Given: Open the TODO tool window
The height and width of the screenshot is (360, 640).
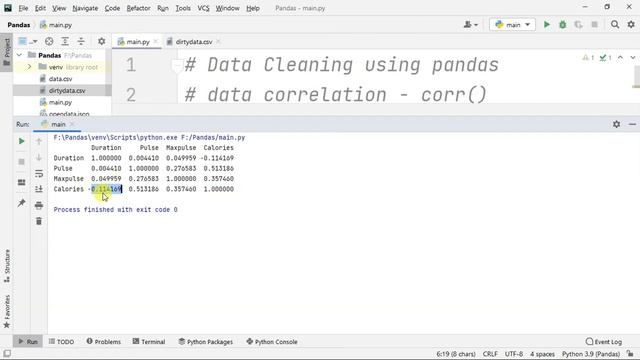Looking at the screenshot, I should (61, 342).
